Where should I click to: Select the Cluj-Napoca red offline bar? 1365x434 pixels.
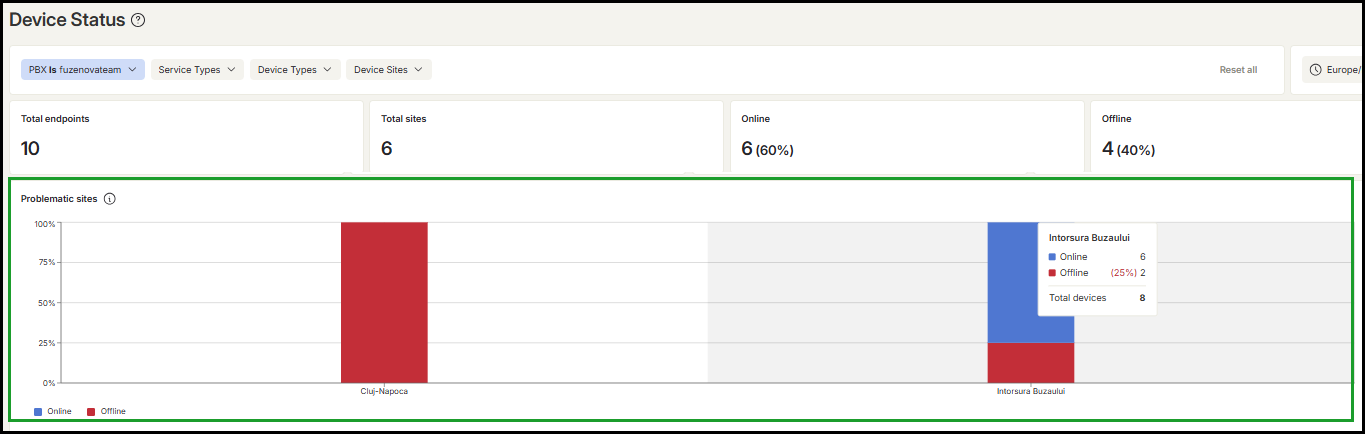click(384, 302)
